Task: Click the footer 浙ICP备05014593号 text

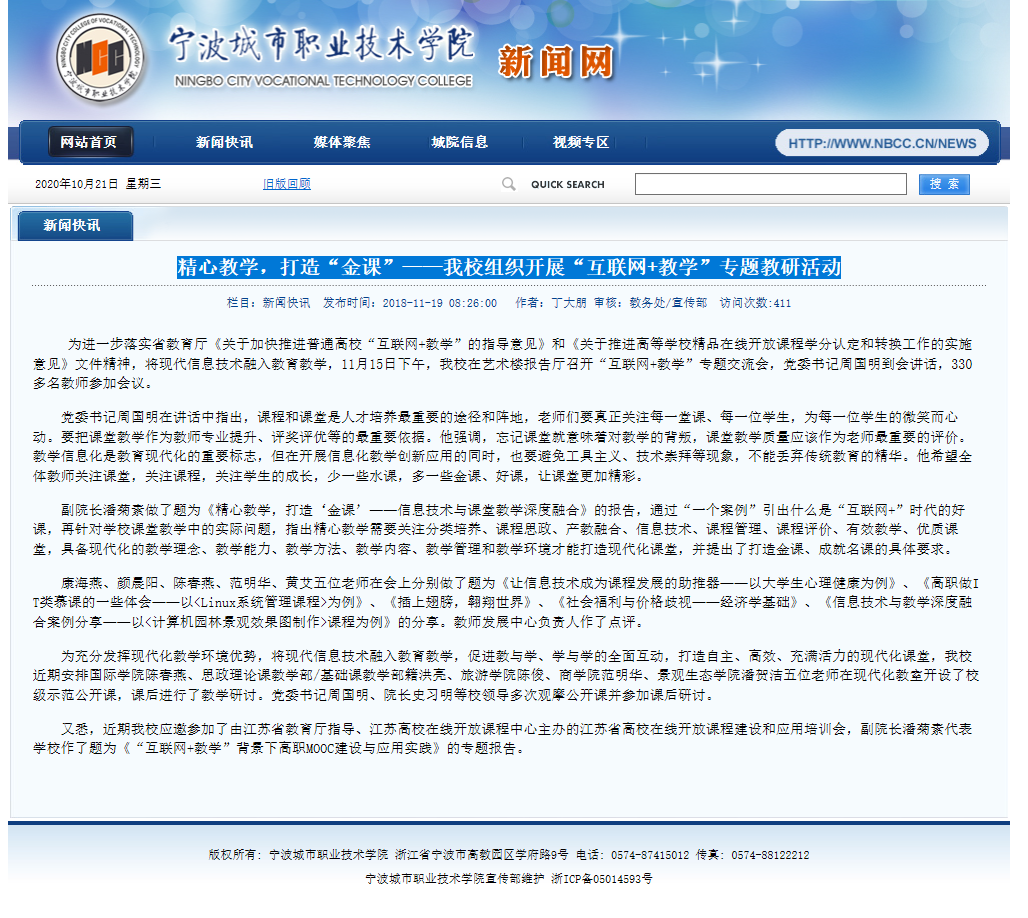Action: (602, 879)
